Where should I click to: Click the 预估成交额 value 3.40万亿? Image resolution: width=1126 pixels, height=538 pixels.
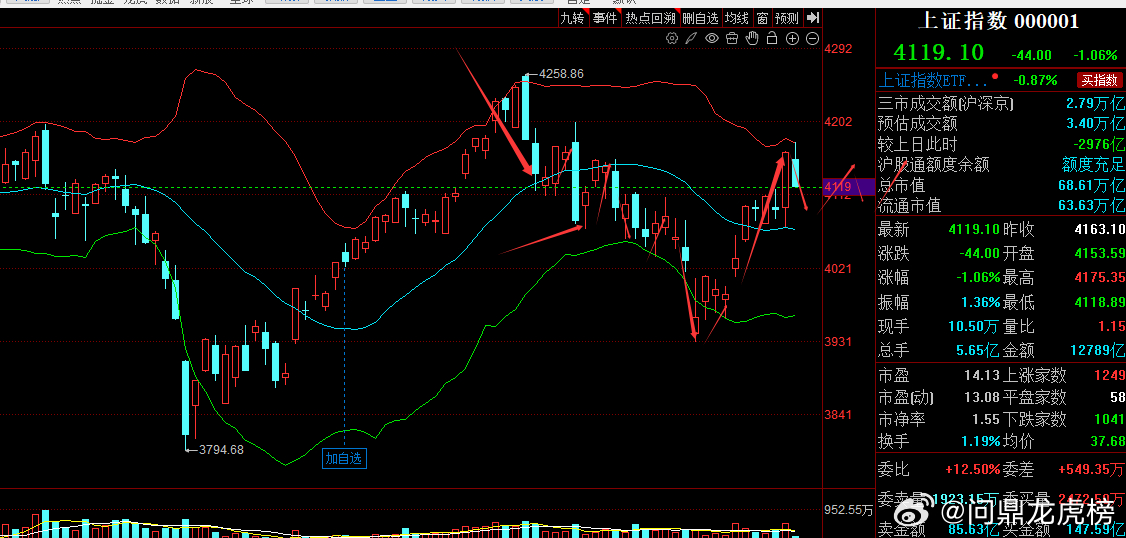[x=1094, y=124]
